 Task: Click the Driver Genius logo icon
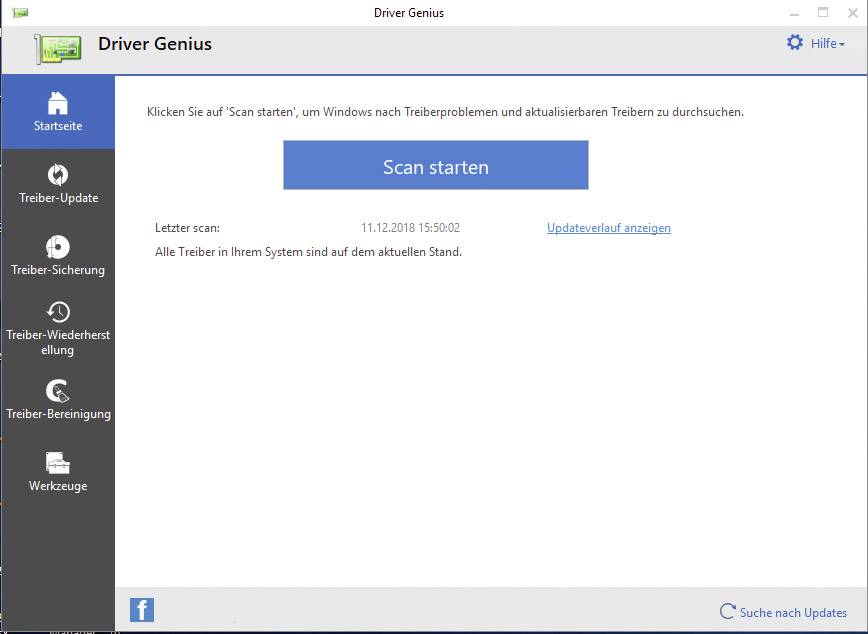pyautogui.click(x=58, y=45)
